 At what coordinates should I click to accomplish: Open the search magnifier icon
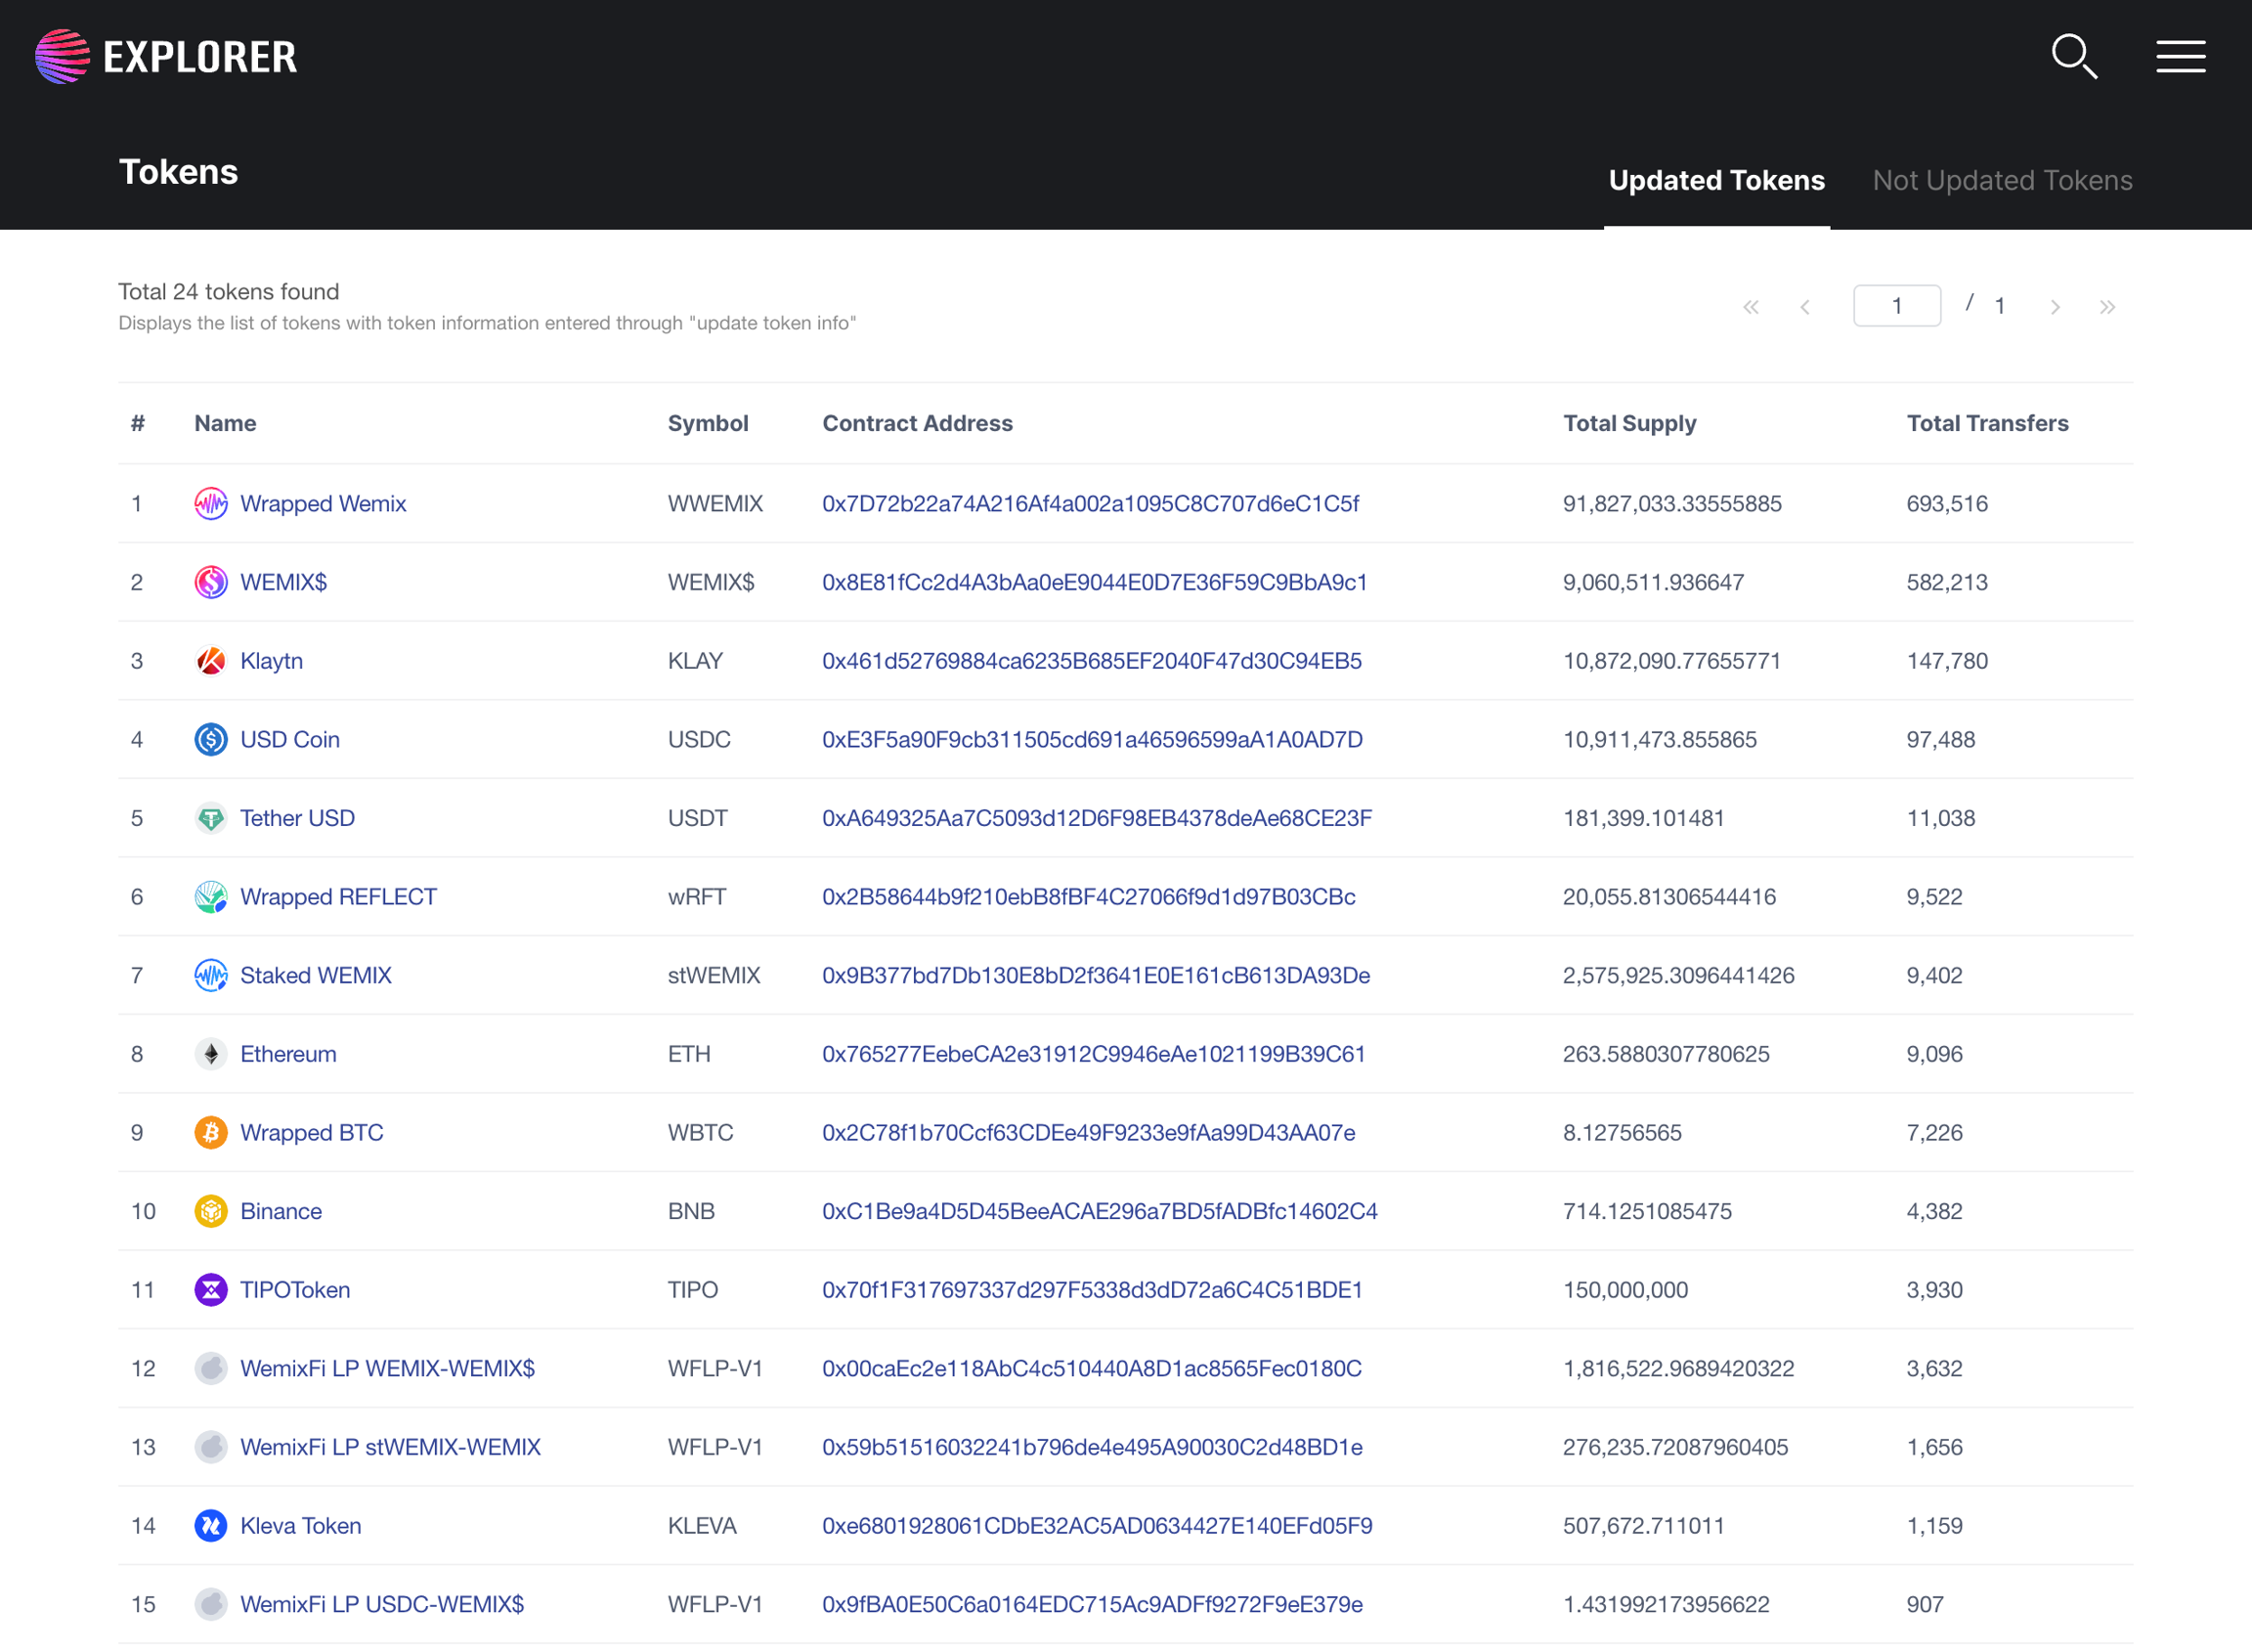[x=2074, y=56]
